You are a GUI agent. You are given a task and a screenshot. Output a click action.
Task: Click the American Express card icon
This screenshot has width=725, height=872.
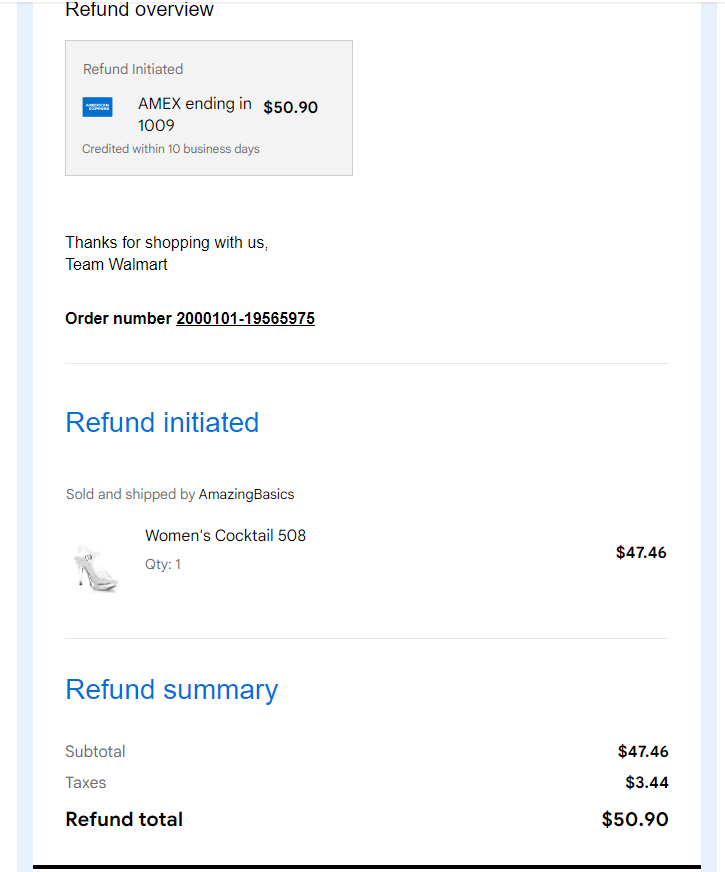(x=97, y=107)
